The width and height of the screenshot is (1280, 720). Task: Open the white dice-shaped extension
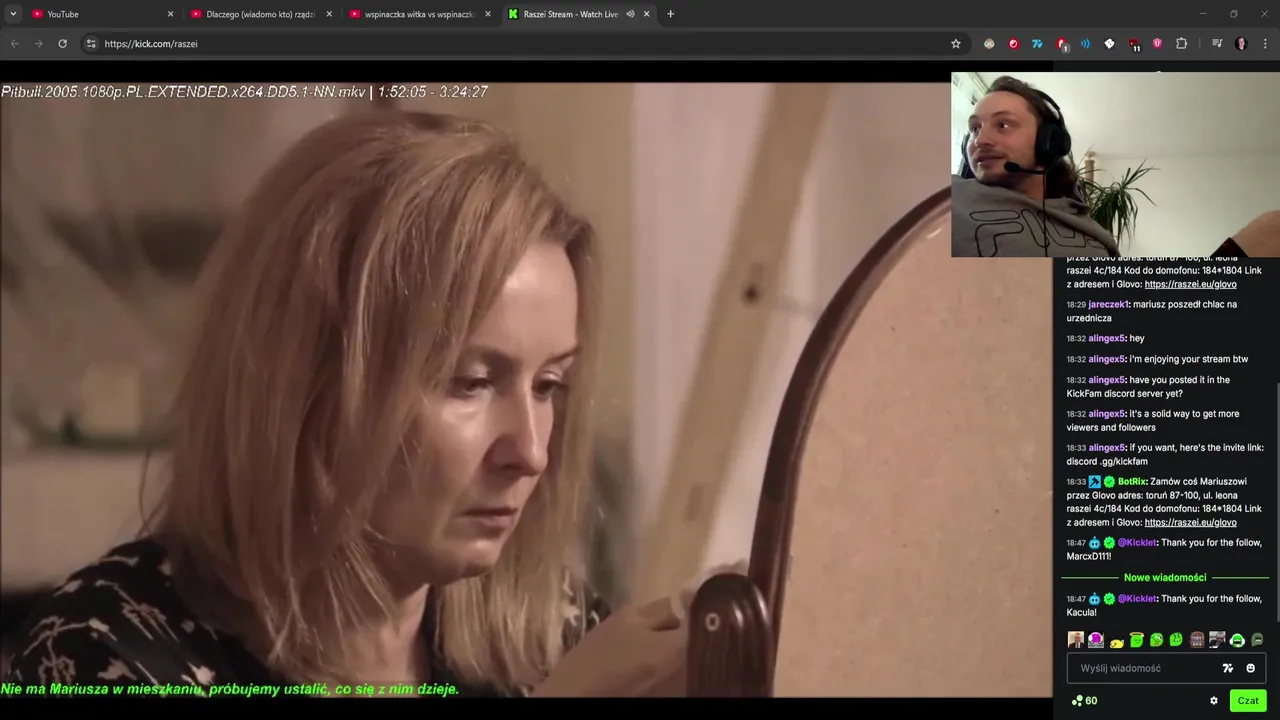click(1109, 44)
